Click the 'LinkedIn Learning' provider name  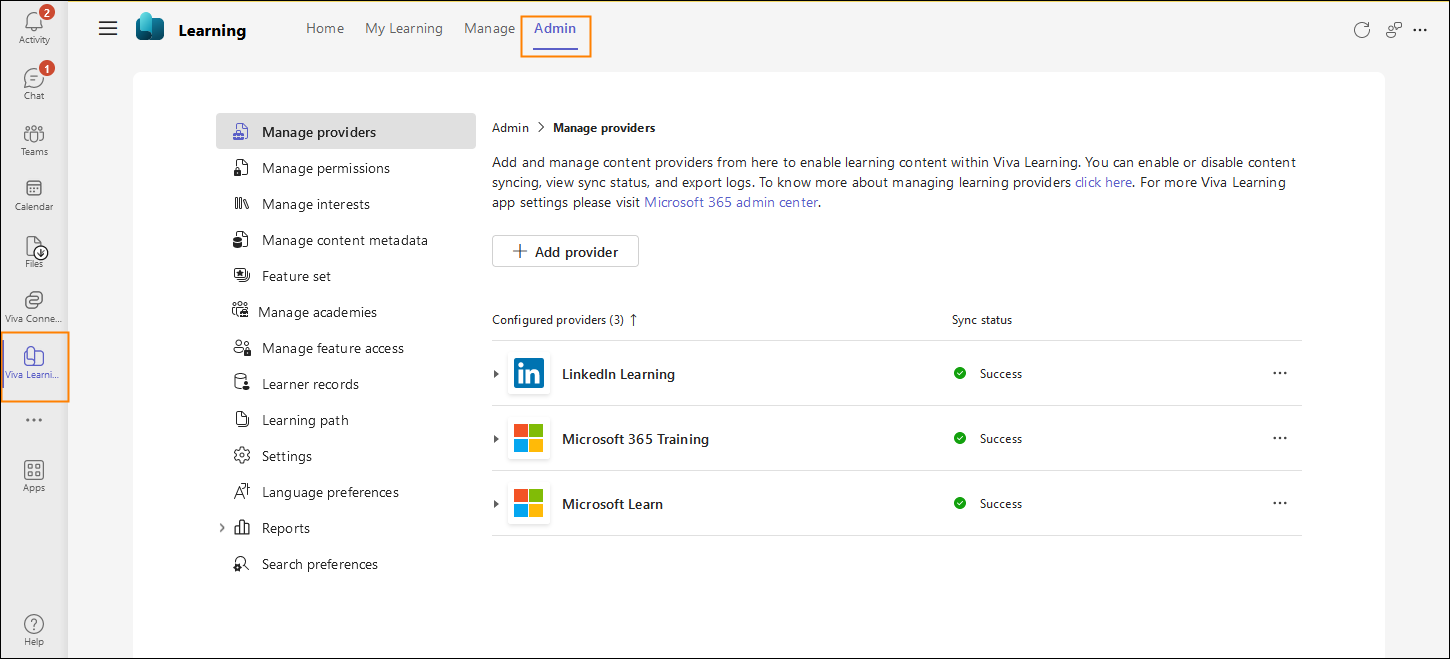coord(618,374)
